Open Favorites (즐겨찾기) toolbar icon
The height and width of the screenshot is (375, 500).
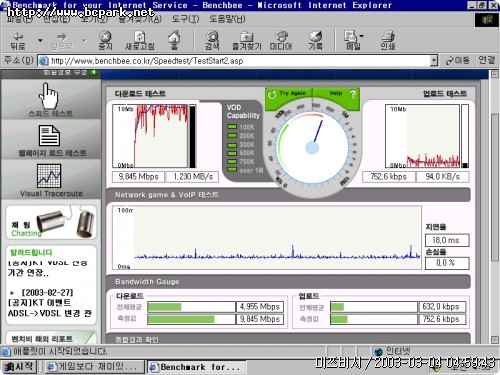(x=247, y=40)
